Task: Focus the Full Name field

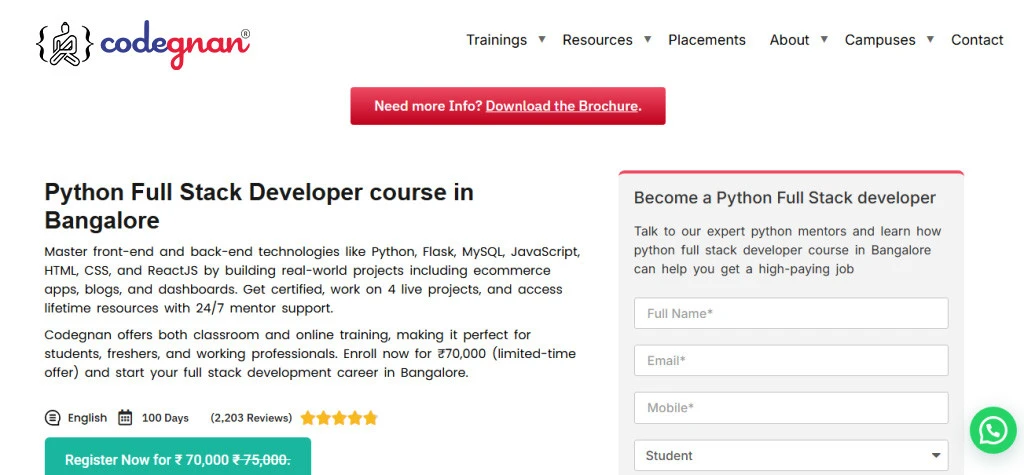Action: coord(791,314)
